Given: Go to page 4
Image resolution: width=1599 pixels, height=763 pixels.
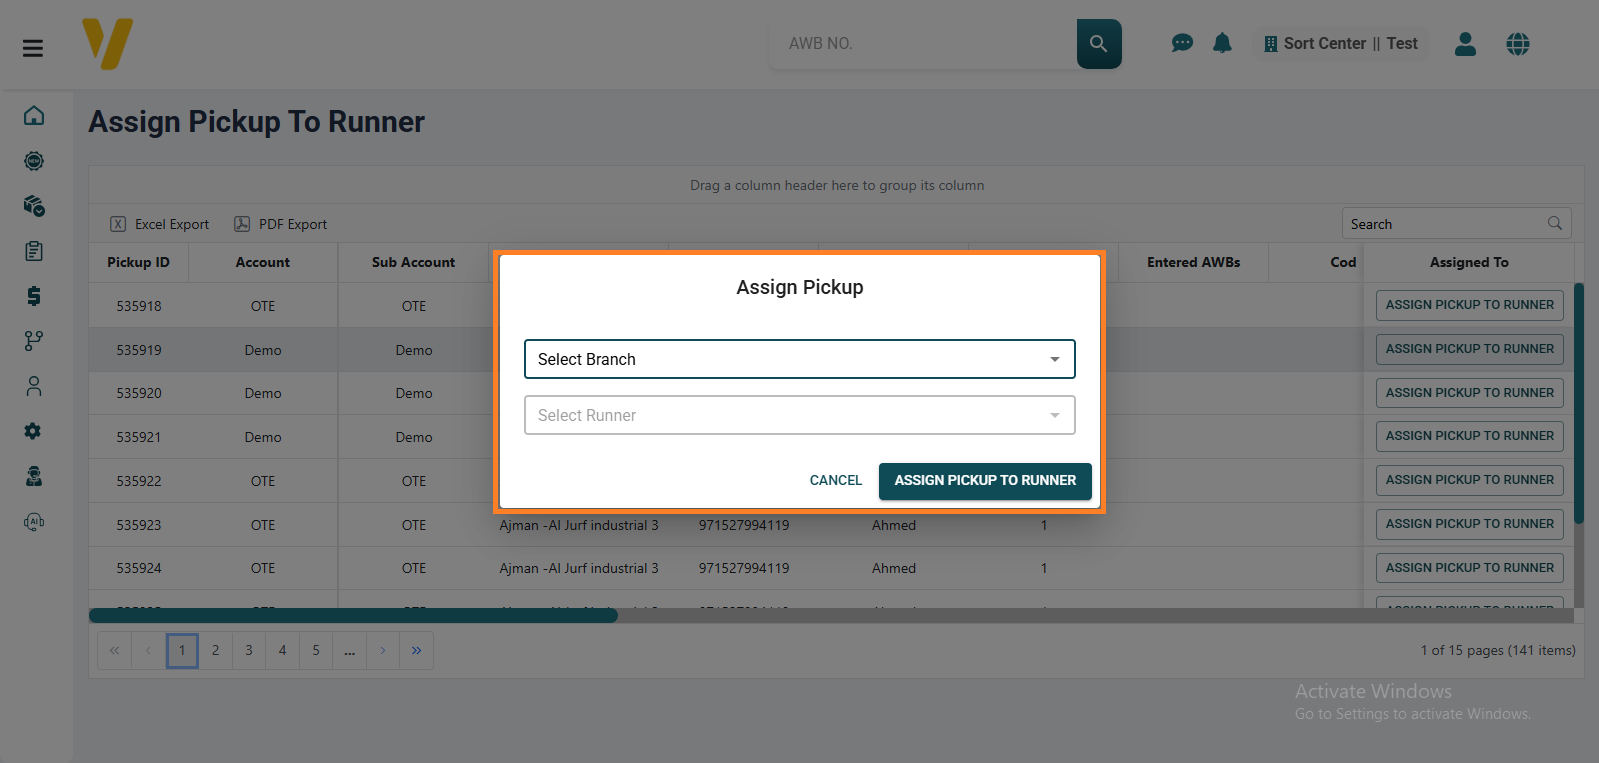Looking at the screenshot, I should (x=282, y=651).
